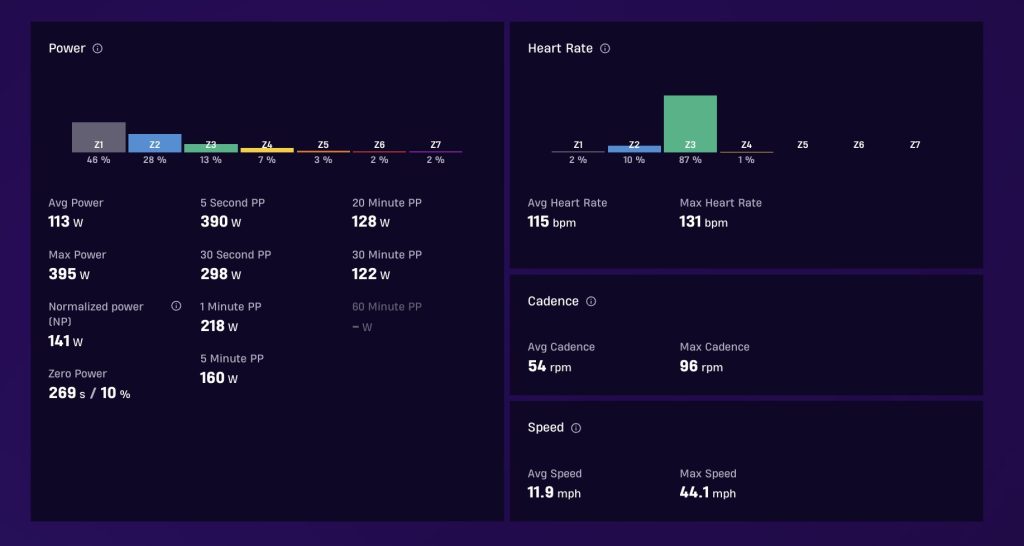Screen dimensions: 1024x546
Task: Click the Zero Power label
Action: 77,374
